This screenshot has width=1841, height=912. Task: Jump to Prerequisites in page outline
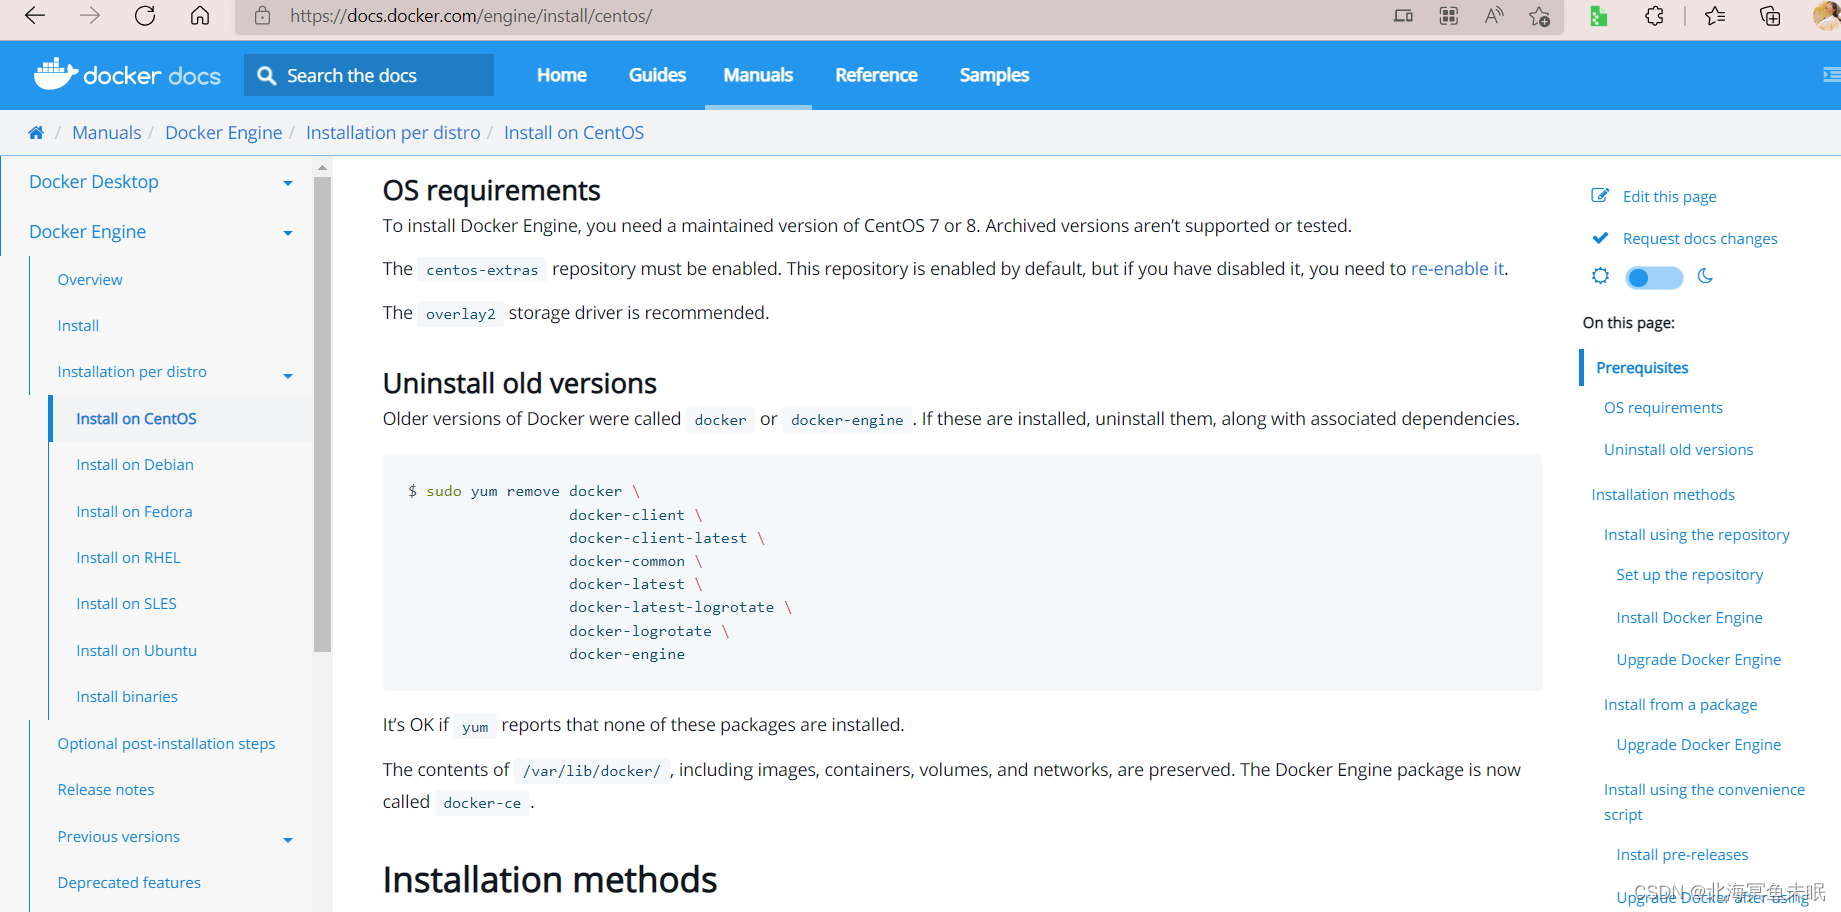click(1642, 368)
